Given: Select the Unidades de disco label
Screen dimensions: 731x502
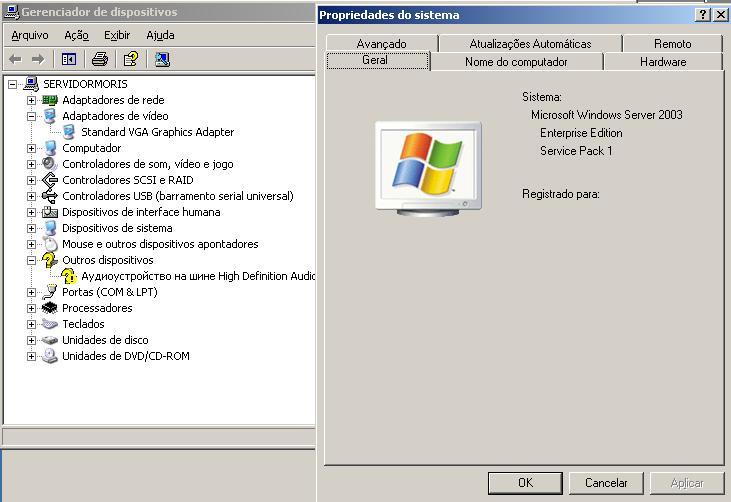Looking at the screenshot, I should pyautogui.click(x=105, y=340).
